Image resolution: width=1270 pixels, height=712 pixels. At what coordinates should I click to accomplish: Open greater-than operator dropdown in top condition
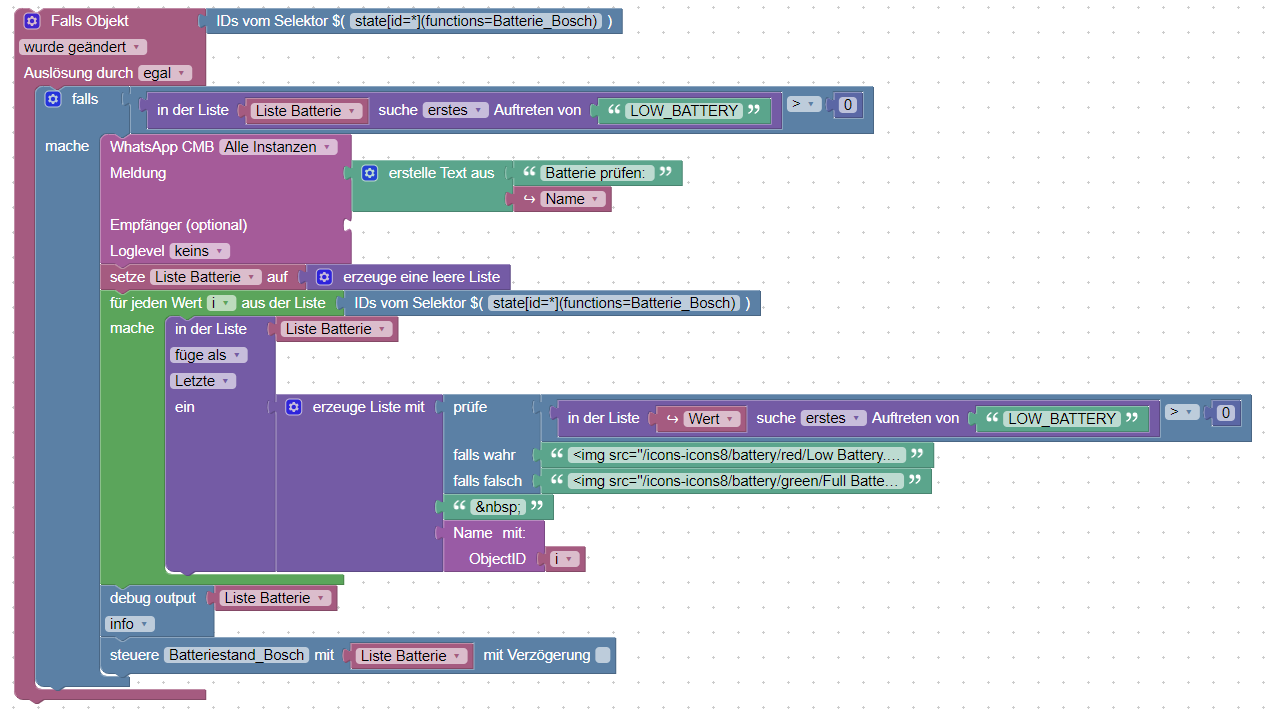(803, 103)
